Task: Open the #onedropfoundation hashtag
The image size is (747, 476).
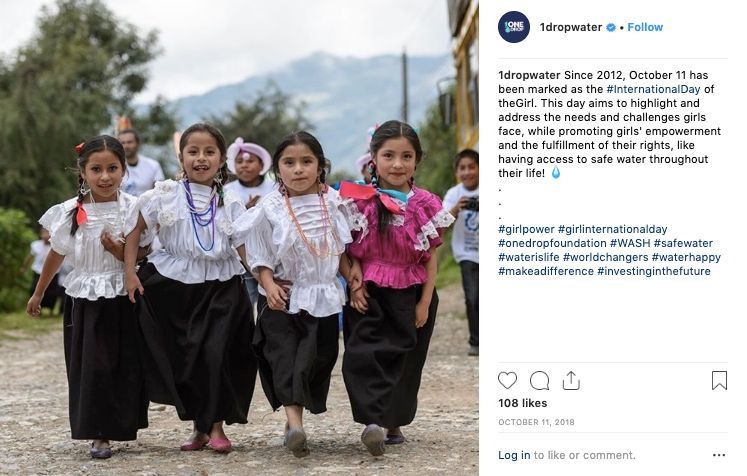Action: pyautogui.click(x=552, y=243)
